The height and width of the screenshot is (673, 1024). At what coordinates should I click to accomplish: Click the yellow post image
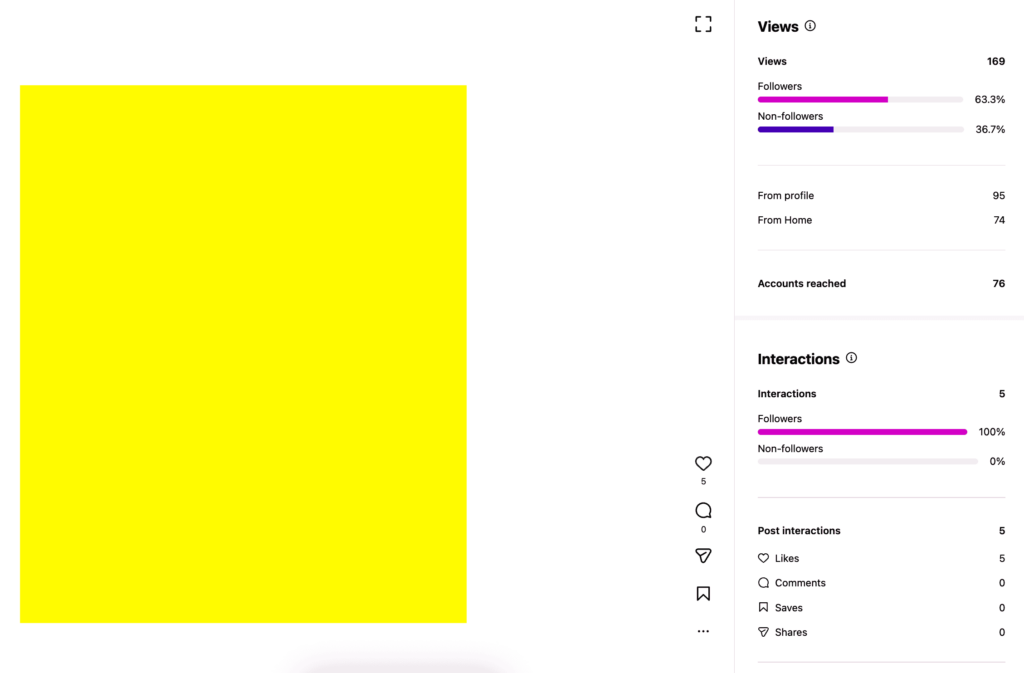coord(243,354)
